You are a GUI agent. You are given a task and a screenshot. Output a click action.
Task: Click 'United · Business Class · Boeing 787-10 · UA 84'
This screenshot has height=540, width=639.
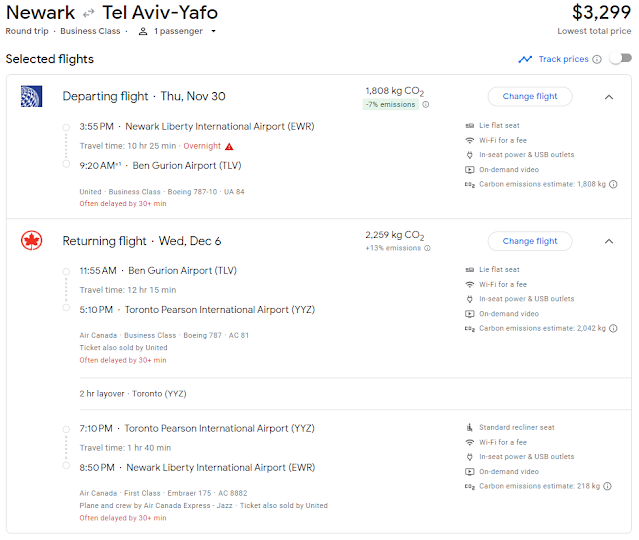[x=162, y=192]
